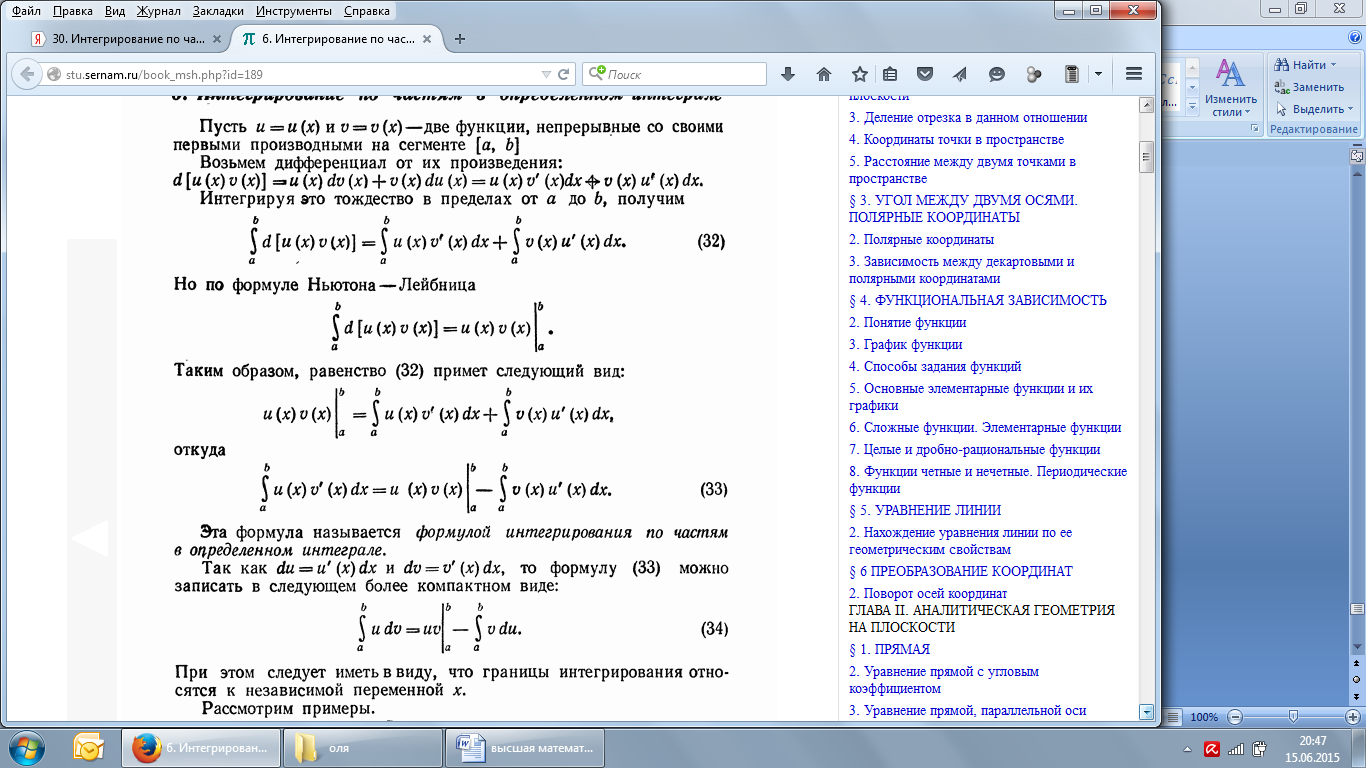Viewport: 1366px width, 768px height.
Task: Open the Правка menu
Action: tap(72, 13)
